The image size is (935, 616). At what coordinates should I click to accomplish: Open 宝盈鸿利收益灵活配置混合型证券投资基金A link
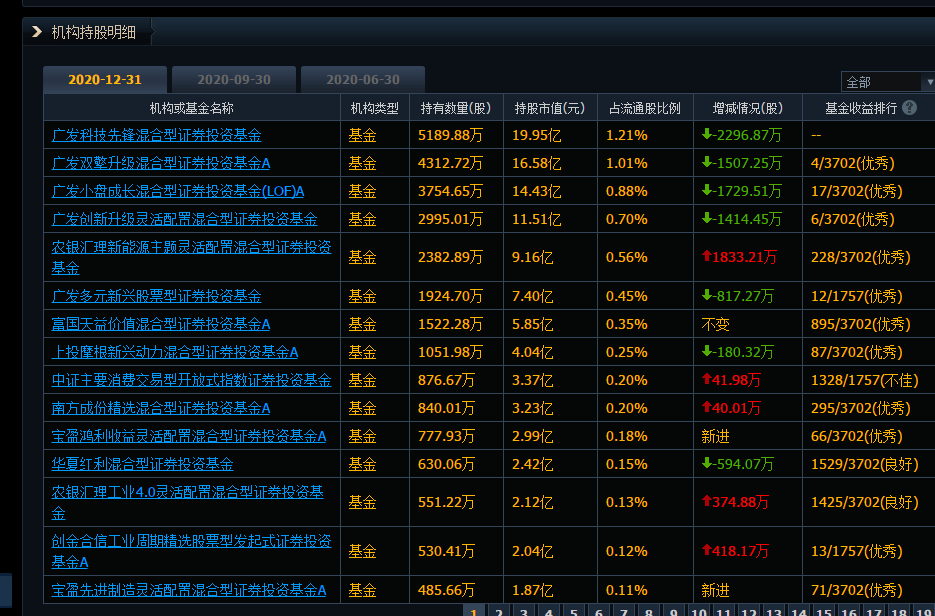point(188,437)
